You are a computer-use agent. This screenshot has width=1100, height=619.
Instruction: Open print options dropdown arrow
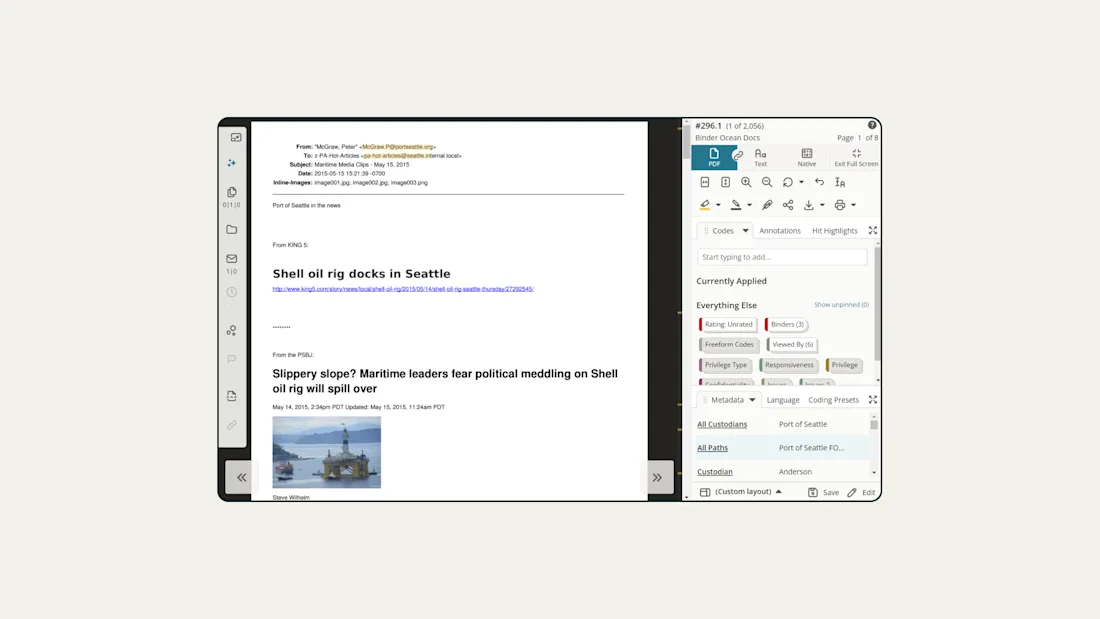coord(854,205)
